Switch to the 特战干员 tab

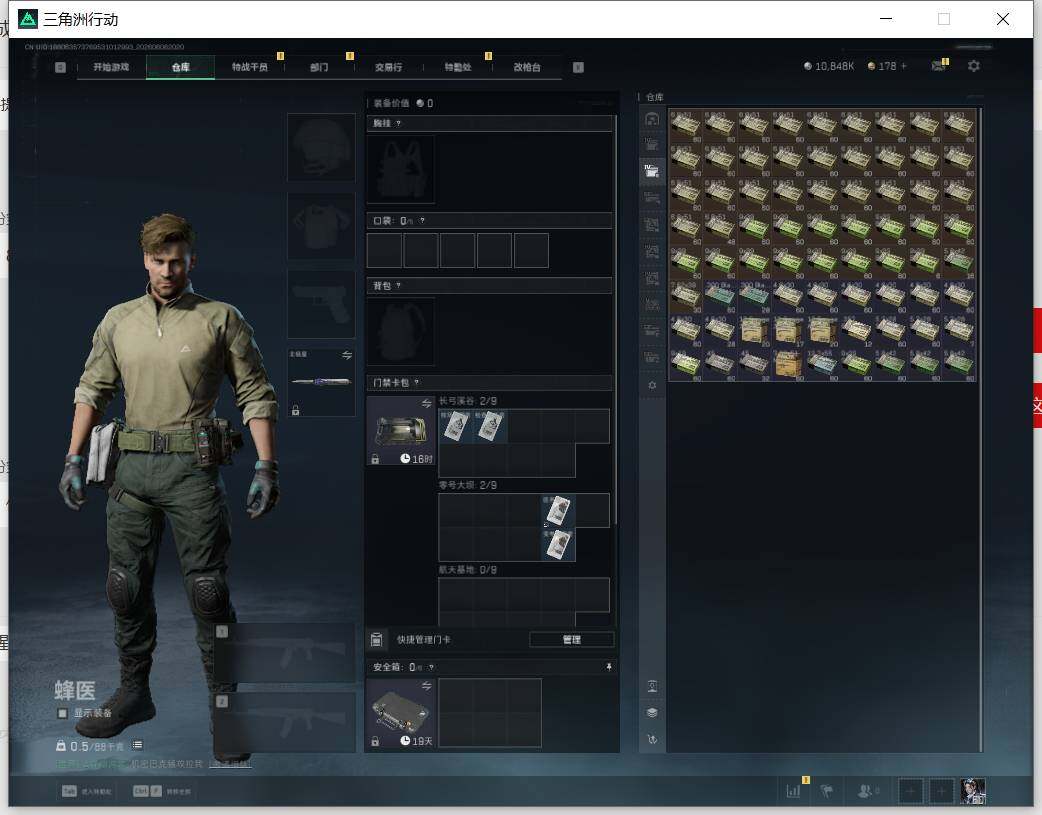250,67
